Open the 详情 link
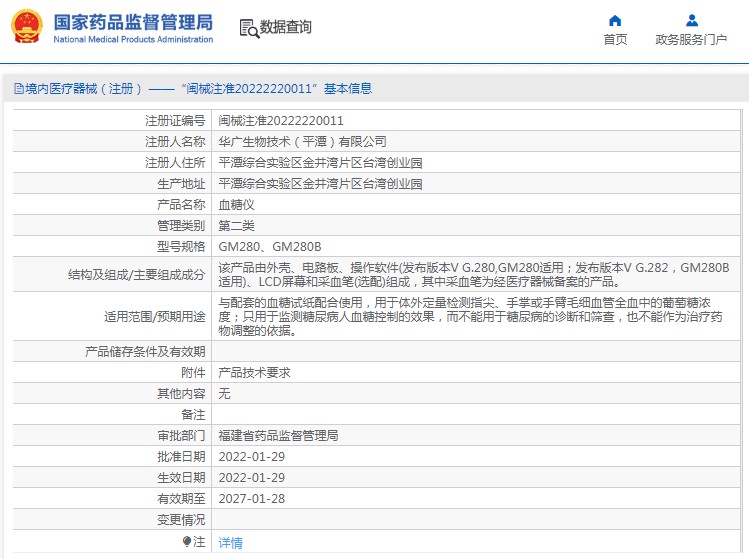Image resolution: width=749 pixels, height=559 pixels. pyautogui.click(x=230, y=542)
